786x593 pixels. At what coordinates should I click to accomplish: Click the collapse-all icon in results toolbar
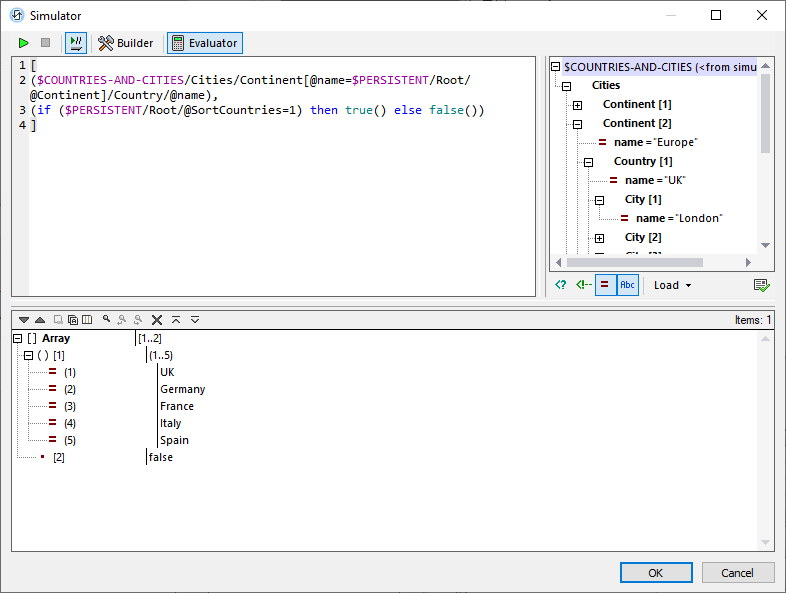176,320
